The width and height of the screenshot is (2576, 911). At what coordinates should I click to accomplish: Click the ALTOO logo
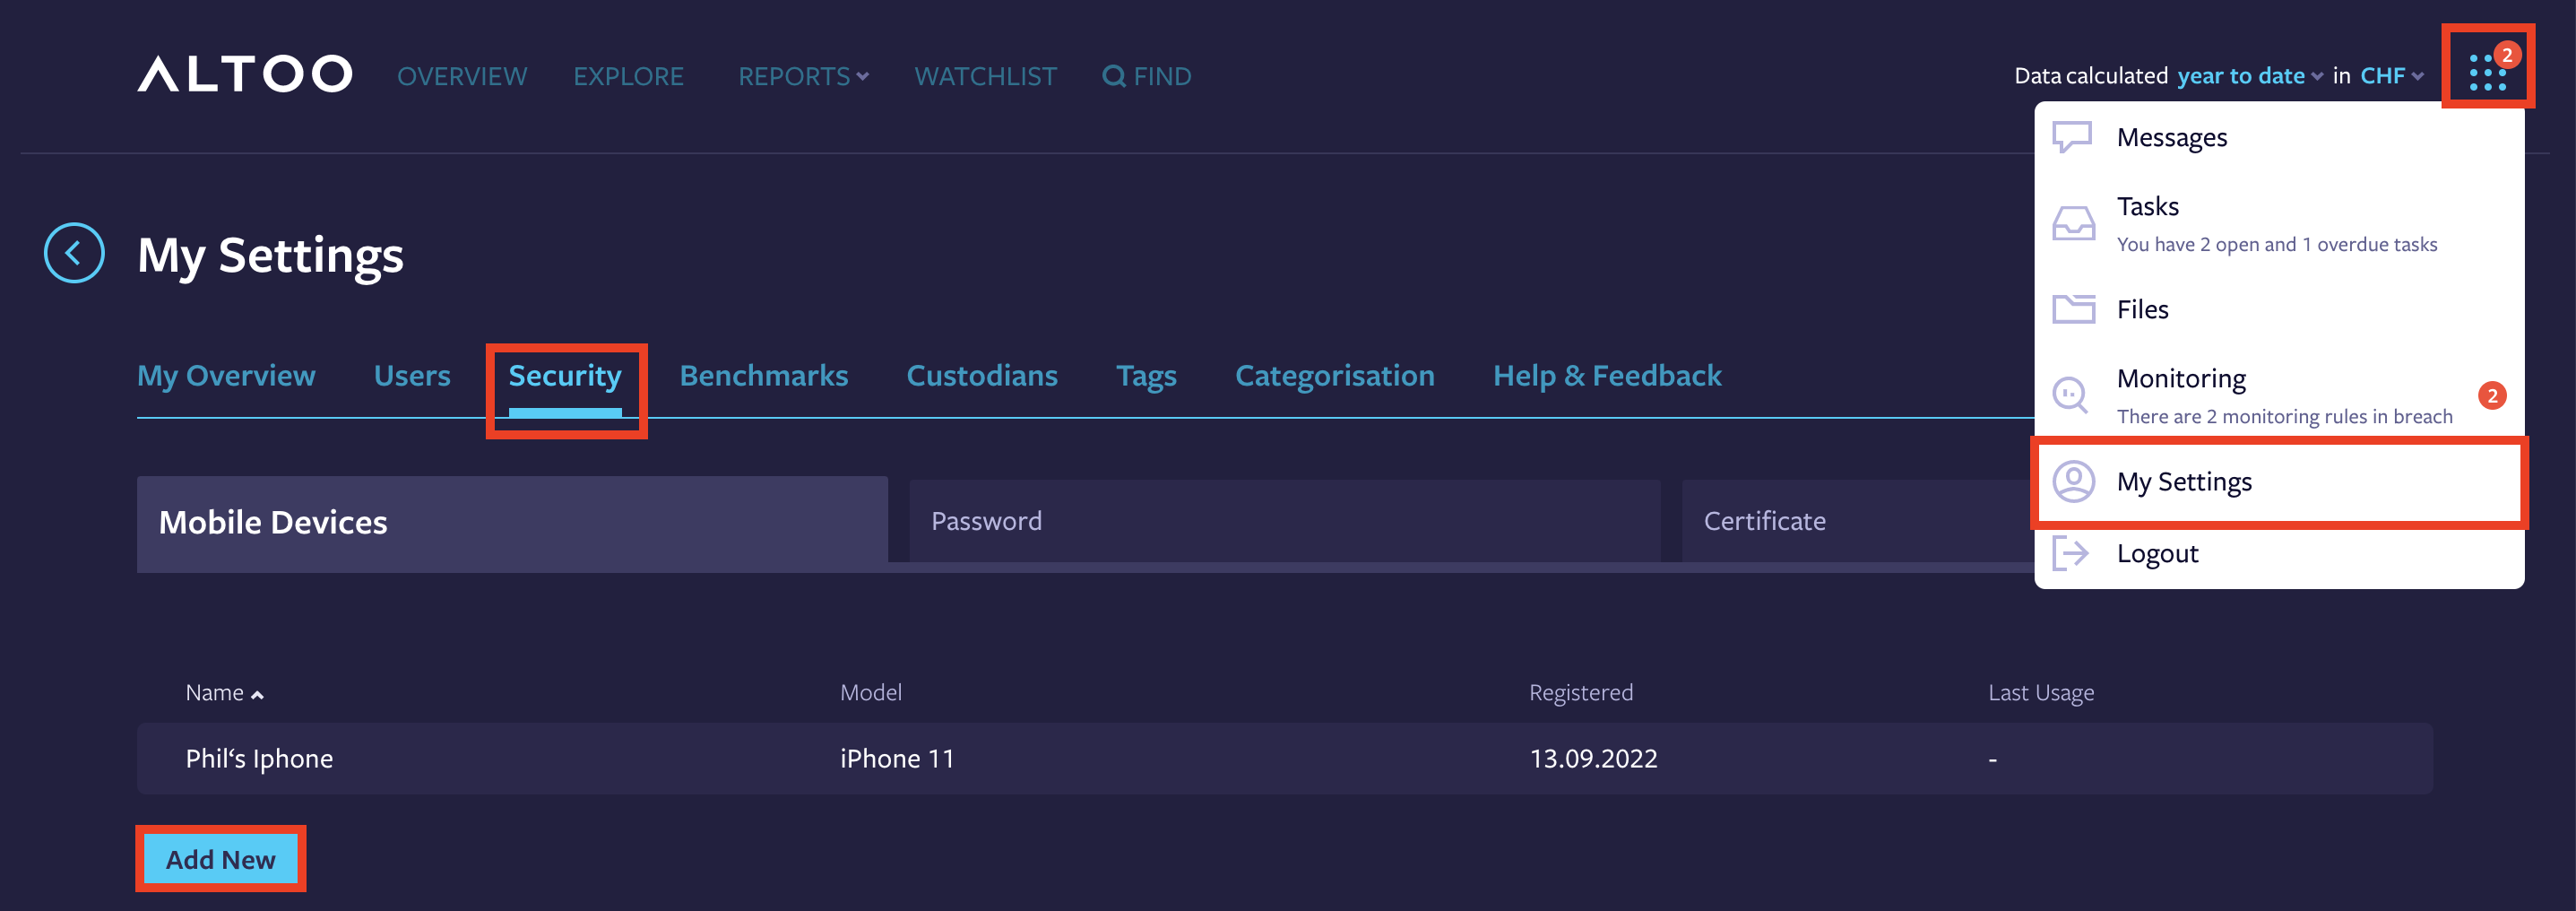(245, 75)
